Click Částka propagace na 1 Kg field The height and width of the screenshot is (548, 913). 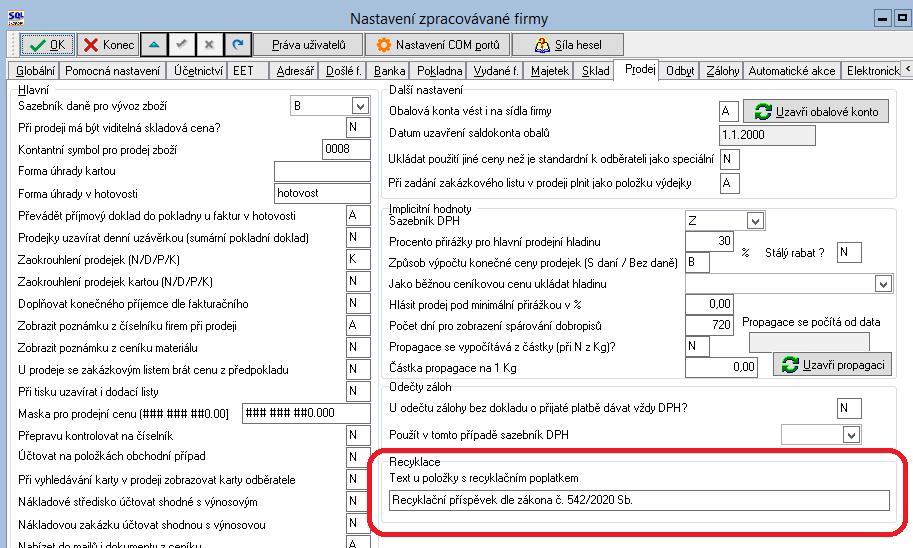[721, 367]
